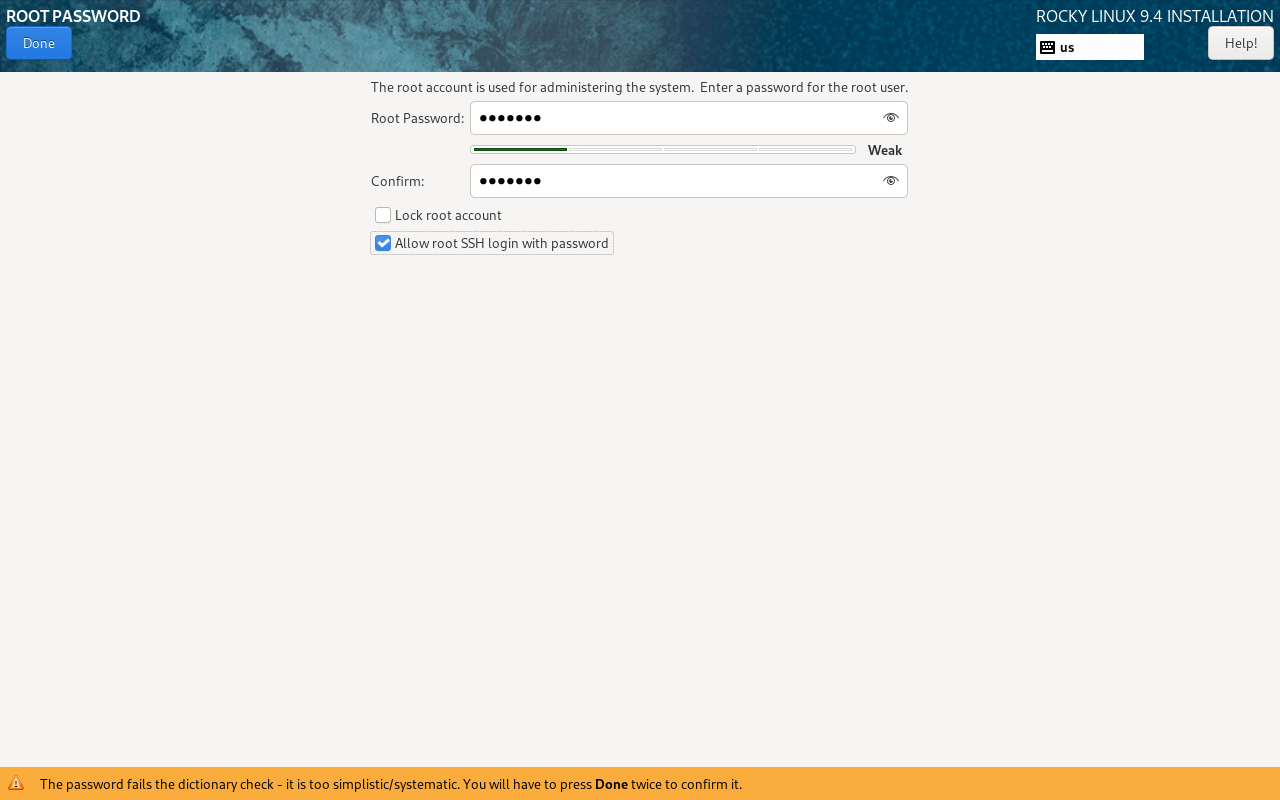Show the root password using the eye icon
Screen dimensions: 1280x800
pyautogui.click(x=889, y=117)
